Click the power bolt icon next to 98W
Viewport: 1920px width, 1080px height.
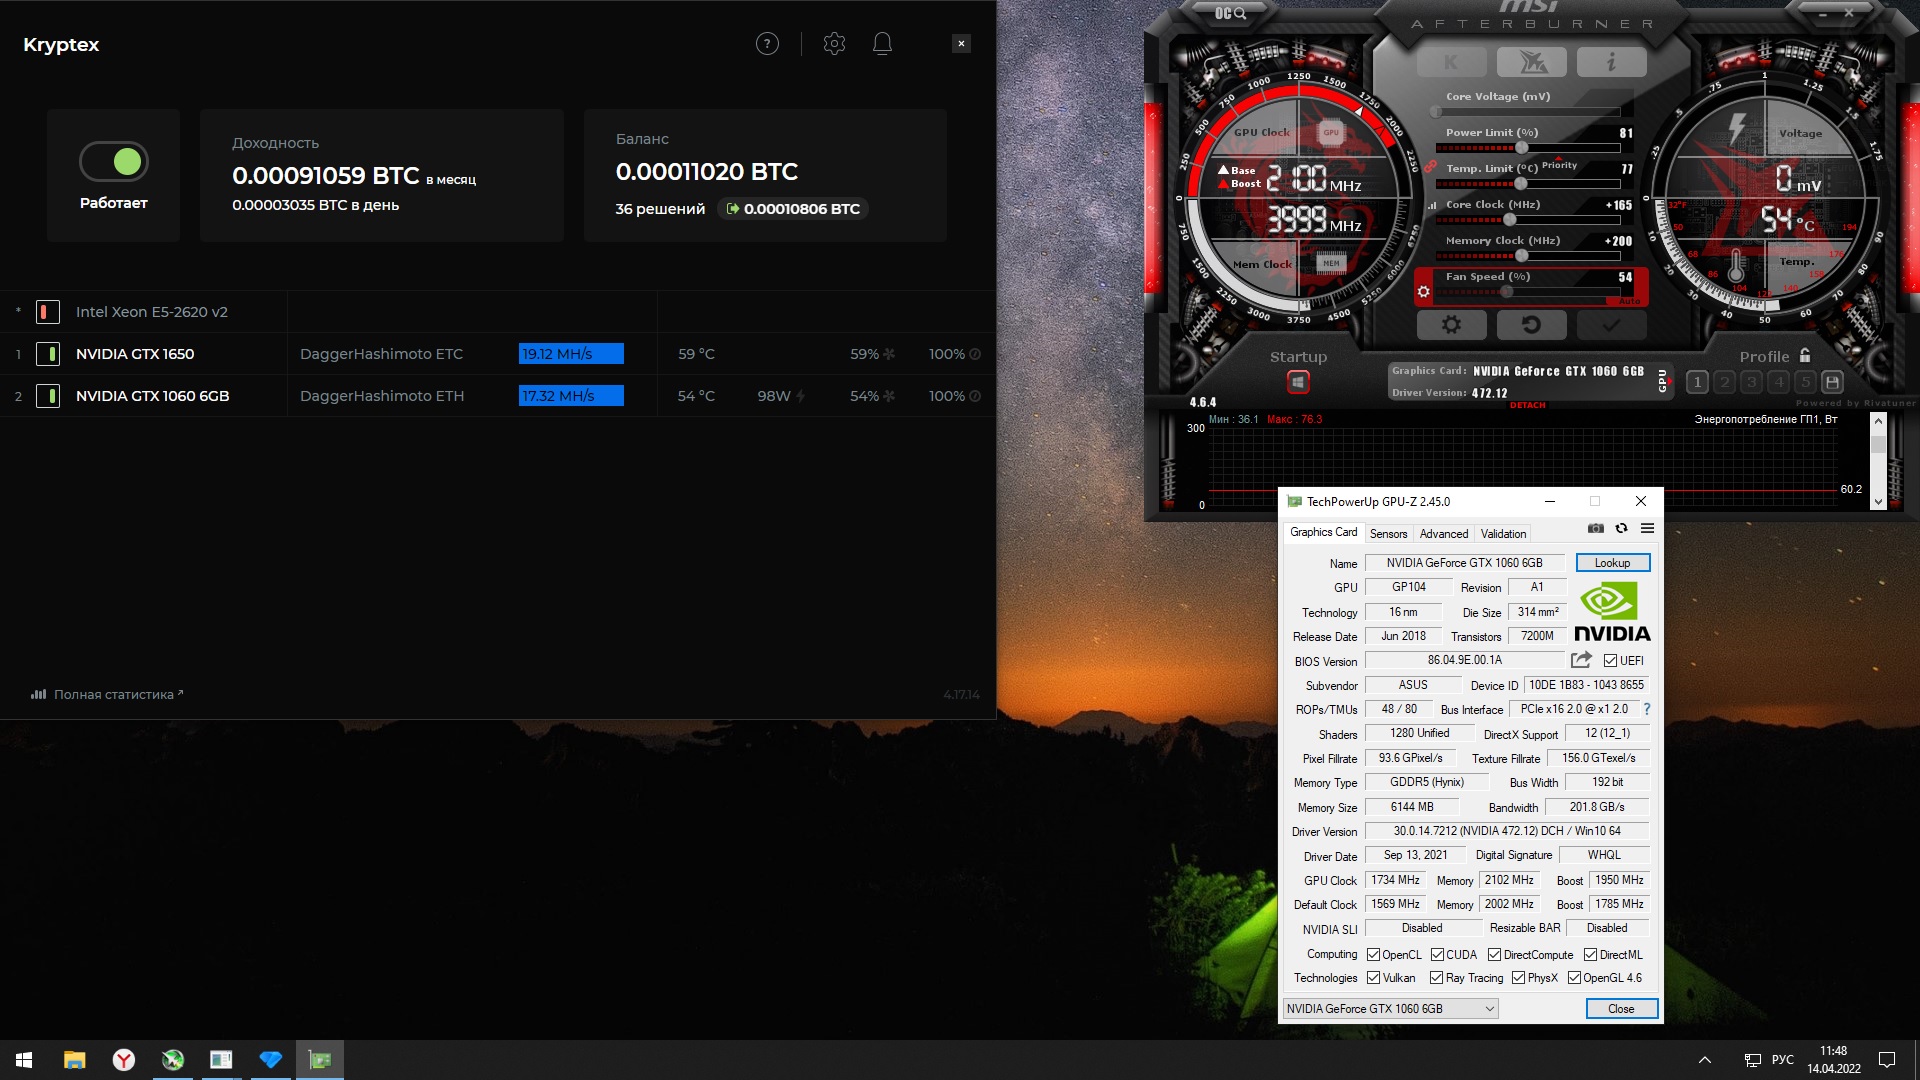800,396
